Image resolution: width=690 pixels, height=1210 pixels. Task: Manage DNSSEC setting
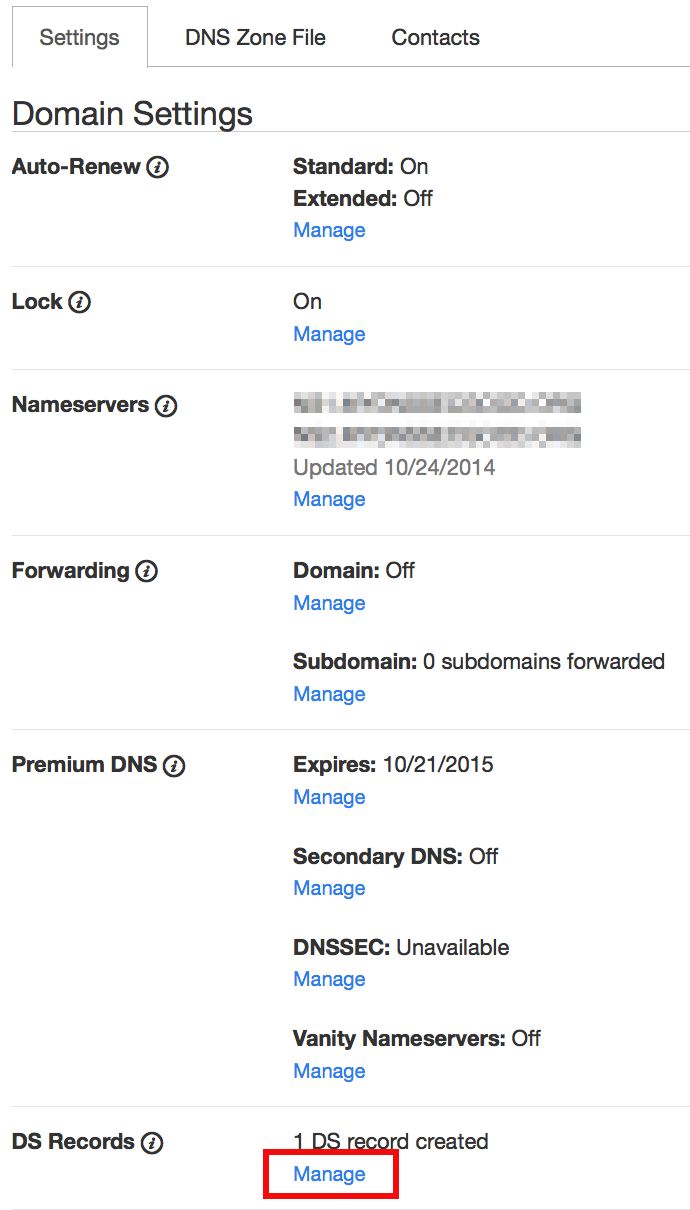tap(329, 979)
